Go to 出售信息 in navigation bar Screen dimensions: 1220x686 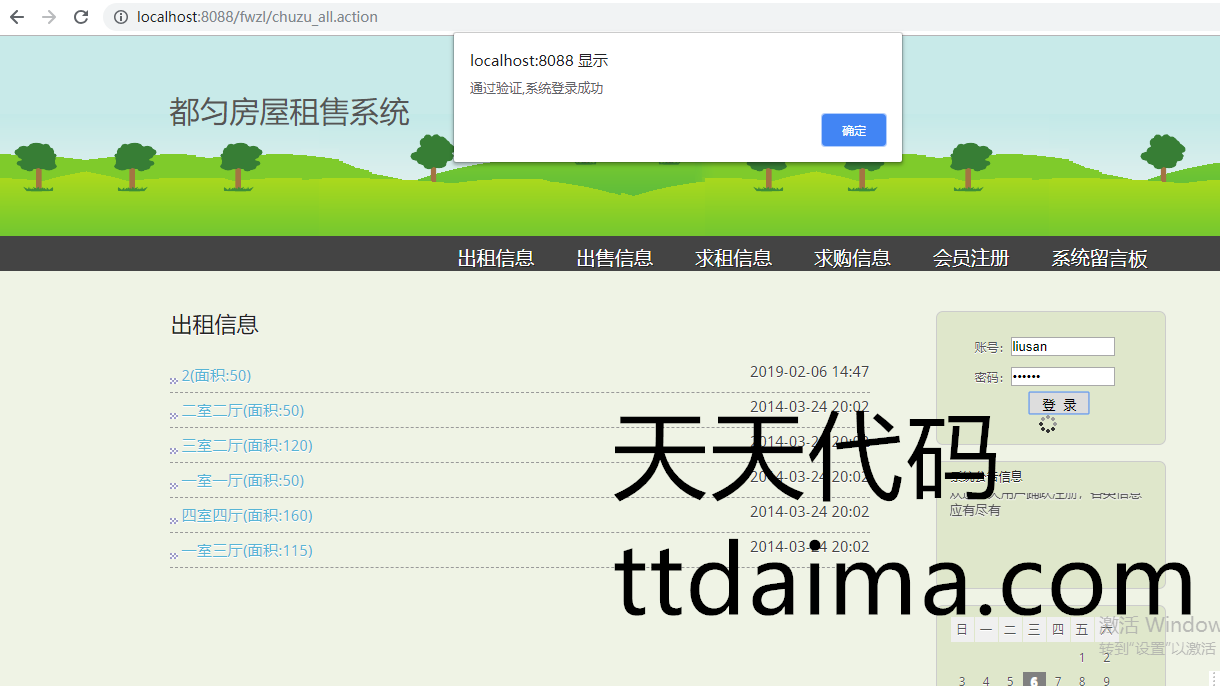tap(614, 258)
